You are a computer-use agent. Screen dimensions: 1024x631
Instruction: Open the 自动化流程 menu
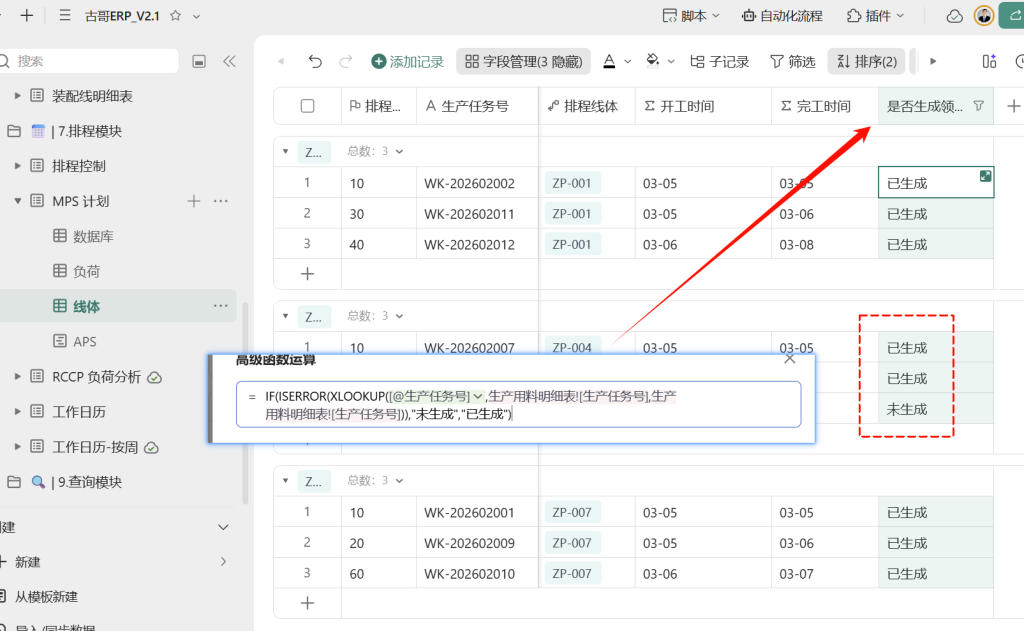(x=782, y=16)
